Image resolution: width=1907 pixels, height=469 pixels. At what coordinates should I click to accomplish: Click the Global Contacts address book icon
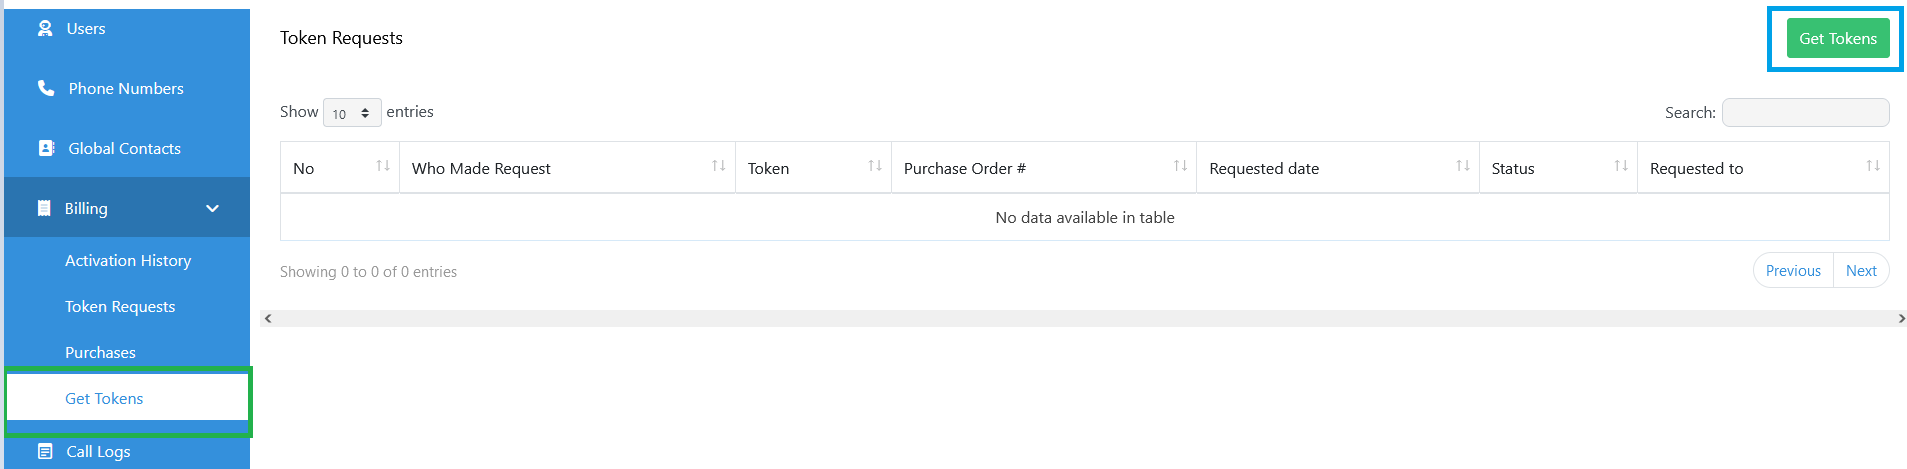click(46, 148)
